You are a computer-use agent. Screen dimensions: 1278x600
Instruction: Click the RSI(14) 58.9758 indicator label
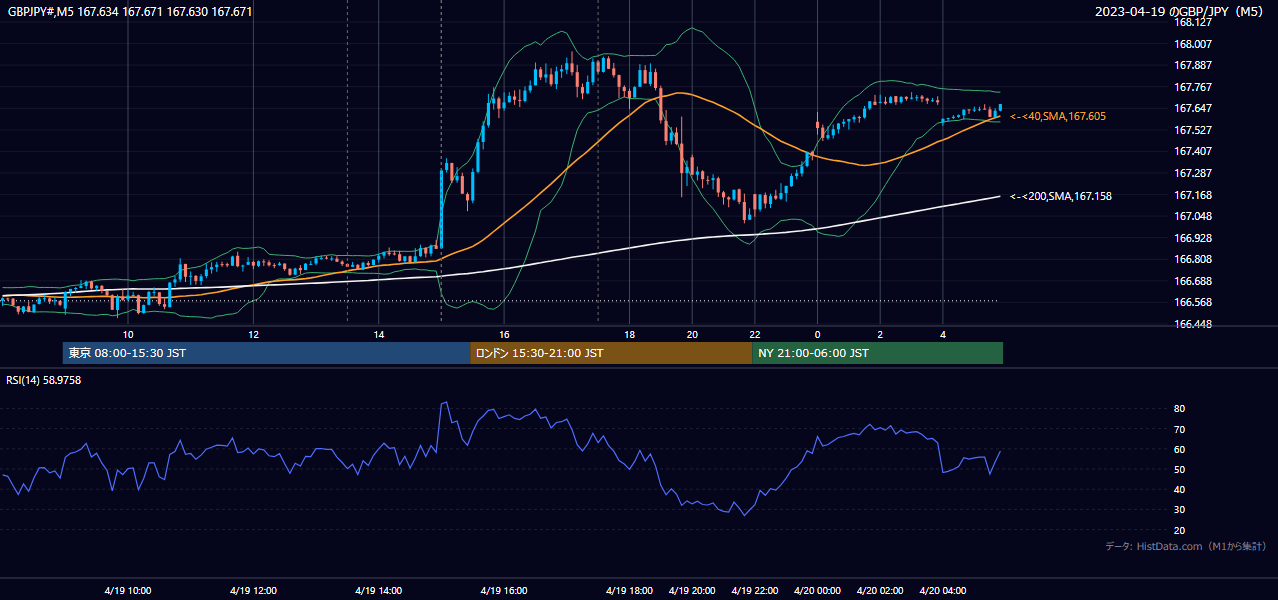click(x=44, y=380)
